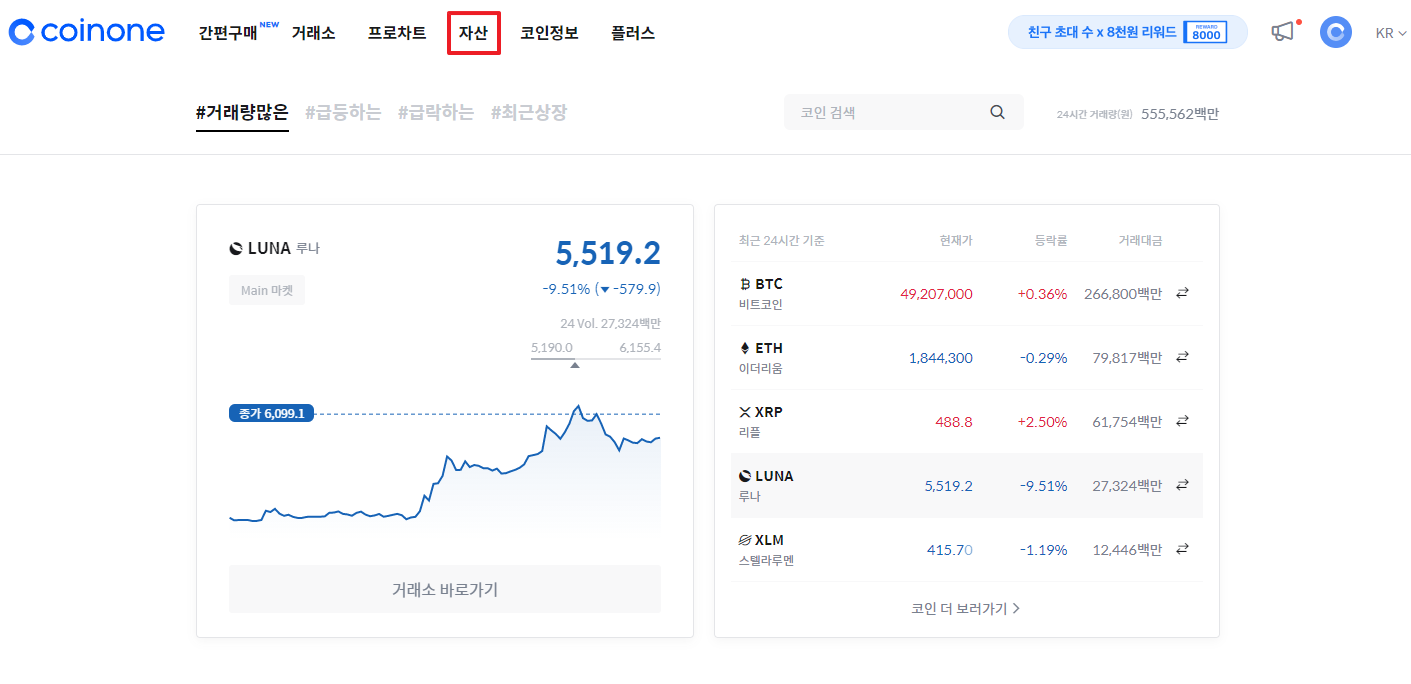The height and width of the screenshot is (684, 1411).
Task: Click the 등락률 column header
Action: pyautogui.click(x=1051, y=241)
